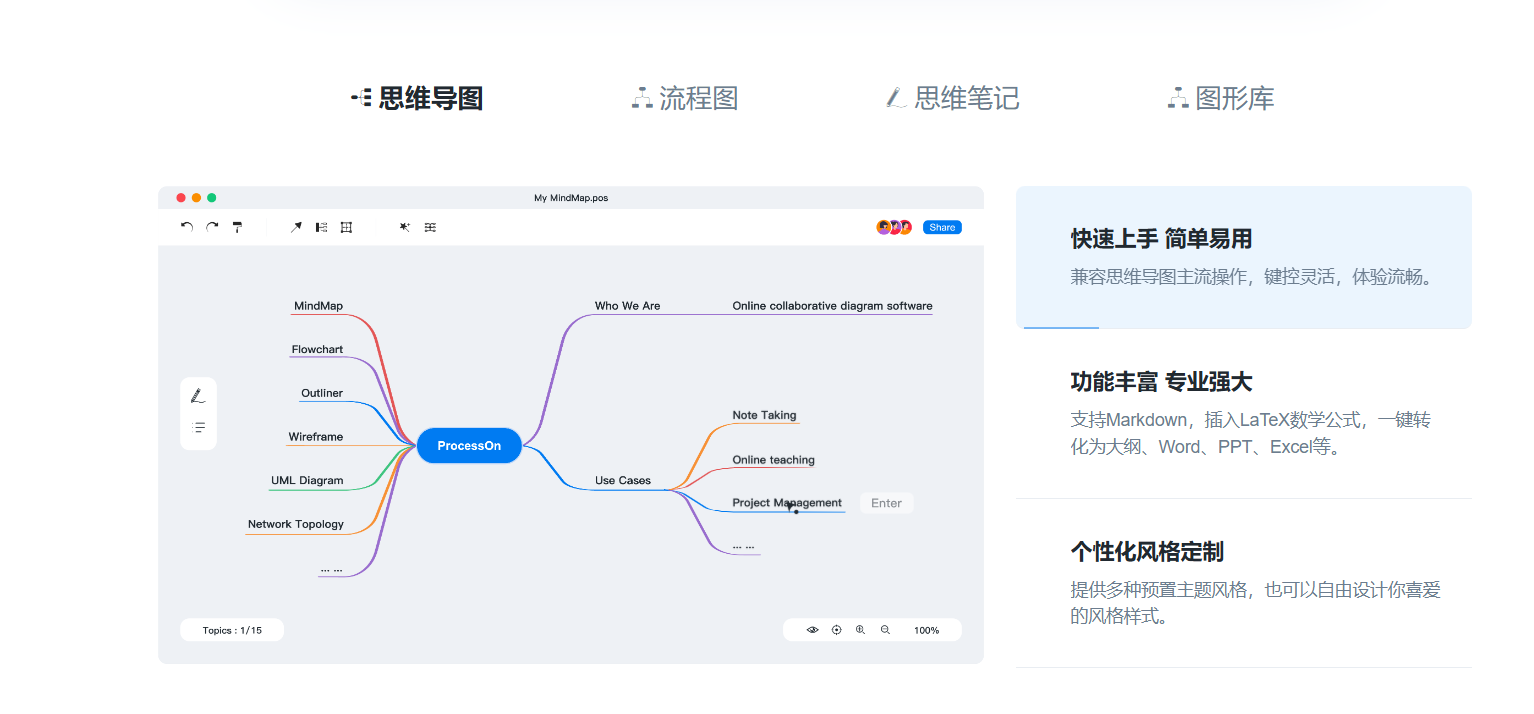
Task: Click the frame boundary icon in toolbar
Action: (x=346, y=227)
